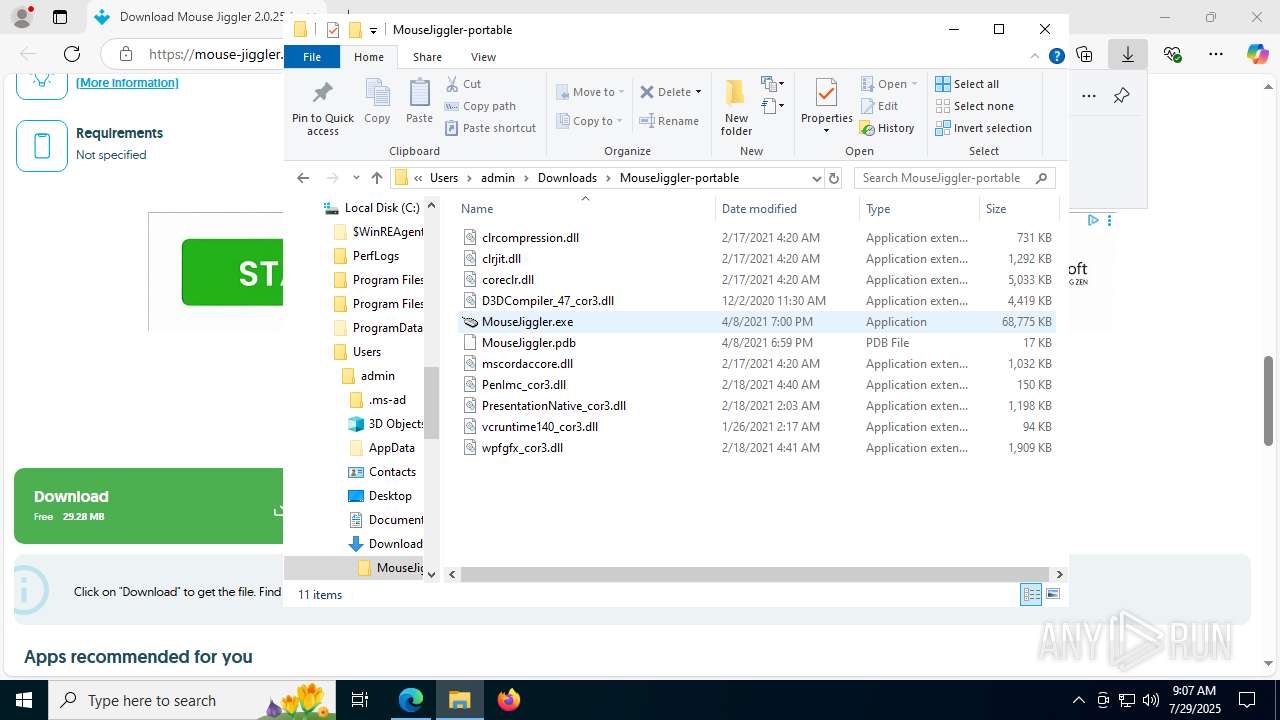The width and height of the screenshot is (1280, 720).
Task: Open Edge downloads icon in toolbar
Action: pyautogui.click(x=1127, y=54)
